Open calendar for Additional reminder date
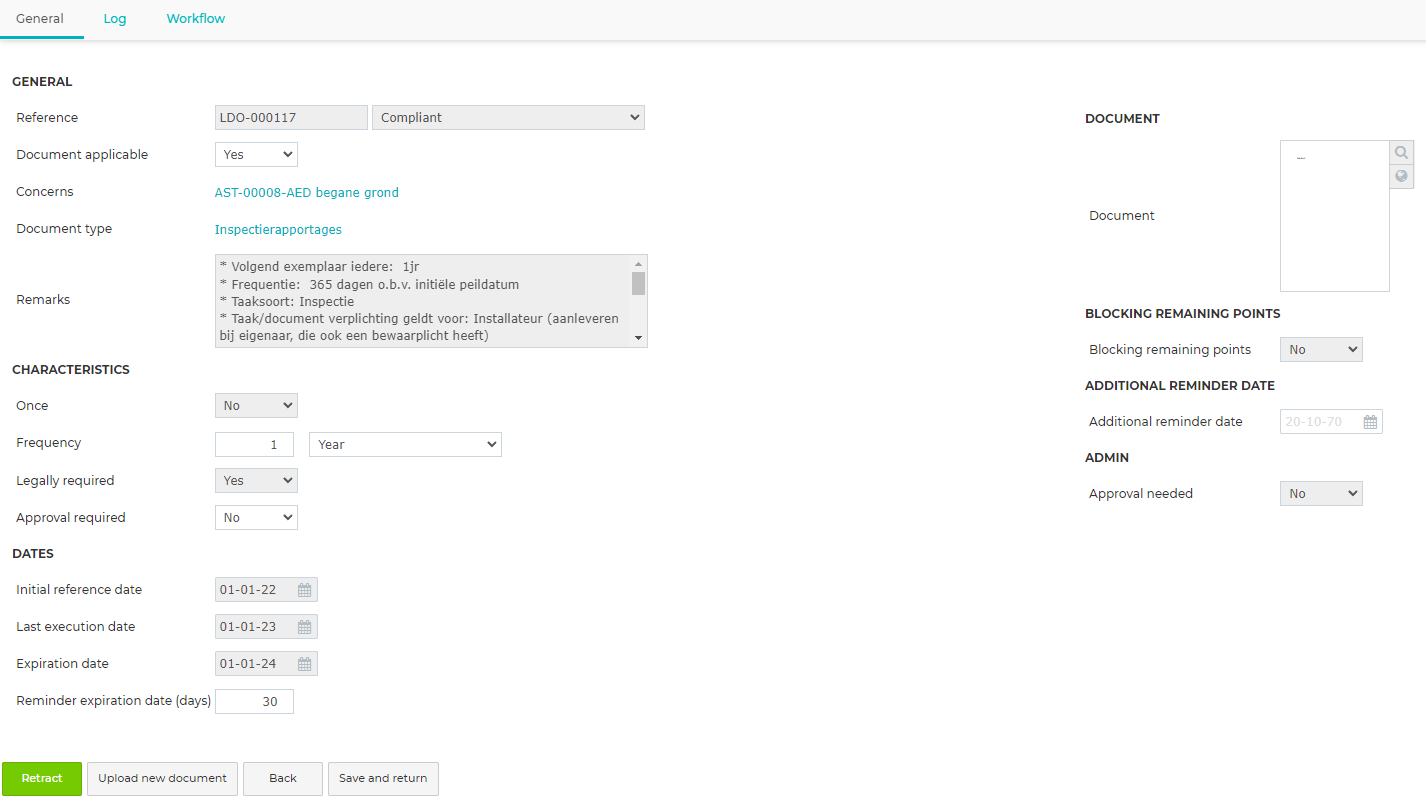1426x807 pixels. tap(1371, 422)
